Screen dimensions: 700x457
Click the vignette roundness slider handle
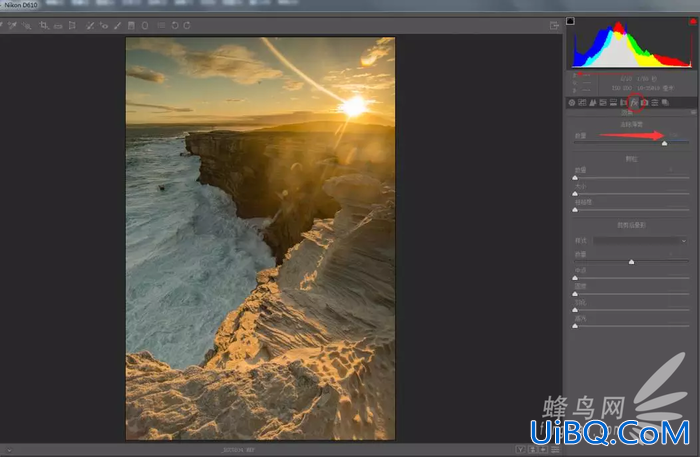click(x=575, y=294)
